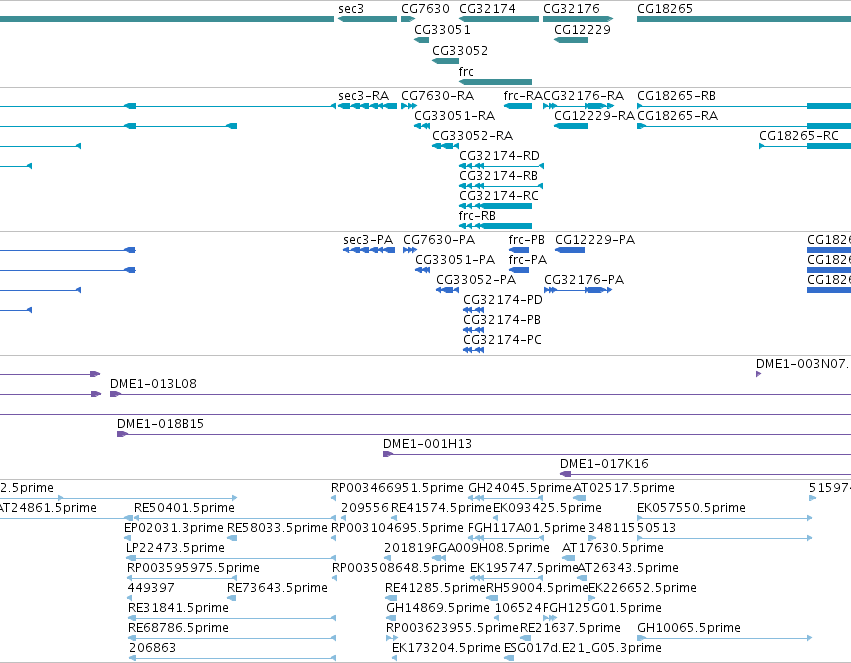Click EST EK057550.5prime
This screenshot has width=851, height=663.
point(725,518)
